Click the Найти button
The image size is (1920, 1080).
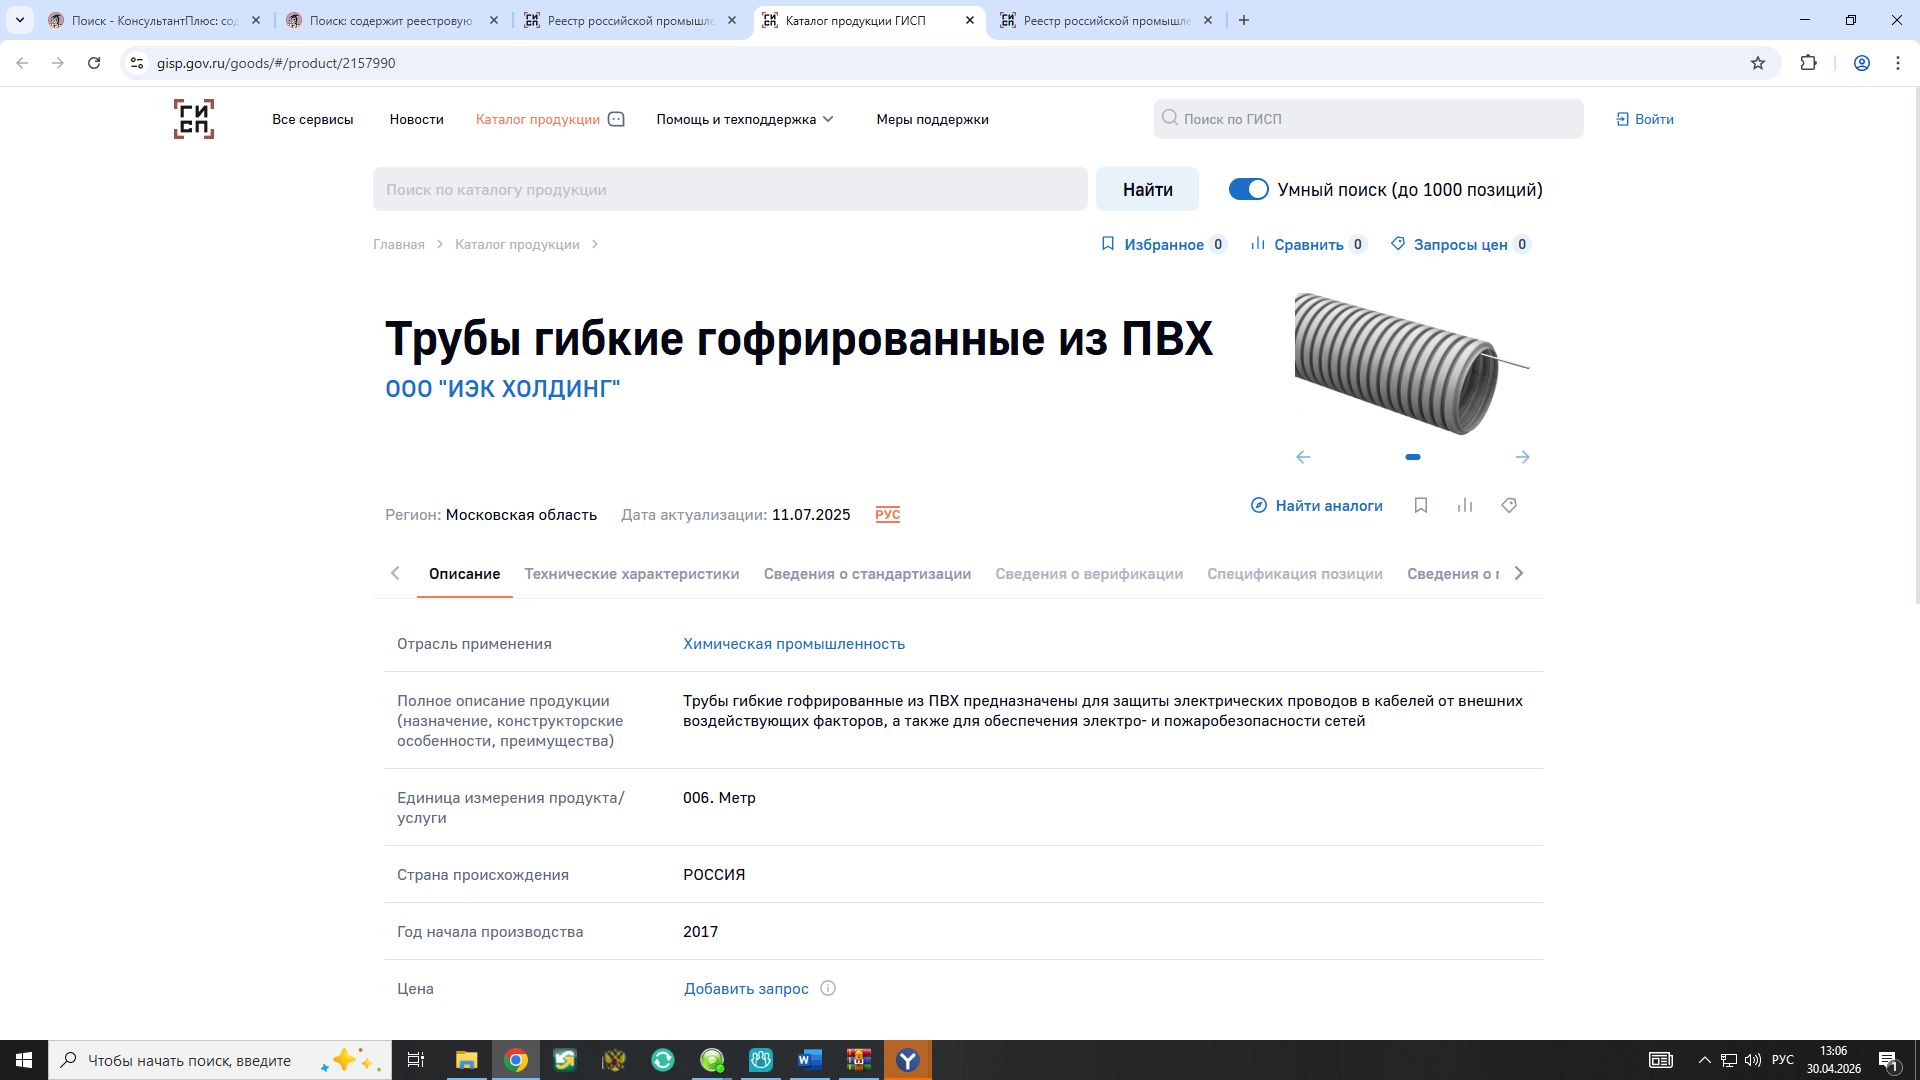1147,189
